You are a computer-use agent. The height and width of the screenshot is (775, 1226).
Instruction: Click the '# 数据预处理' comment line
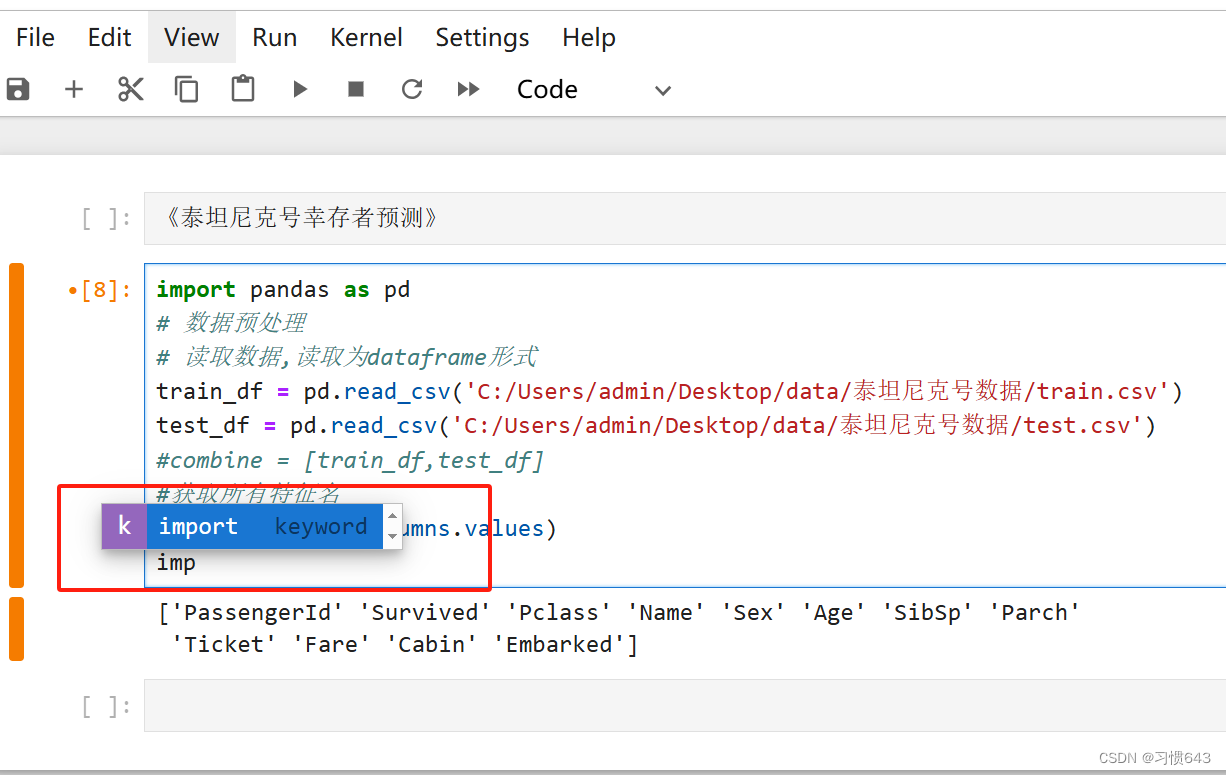click(x=231, y=323)
